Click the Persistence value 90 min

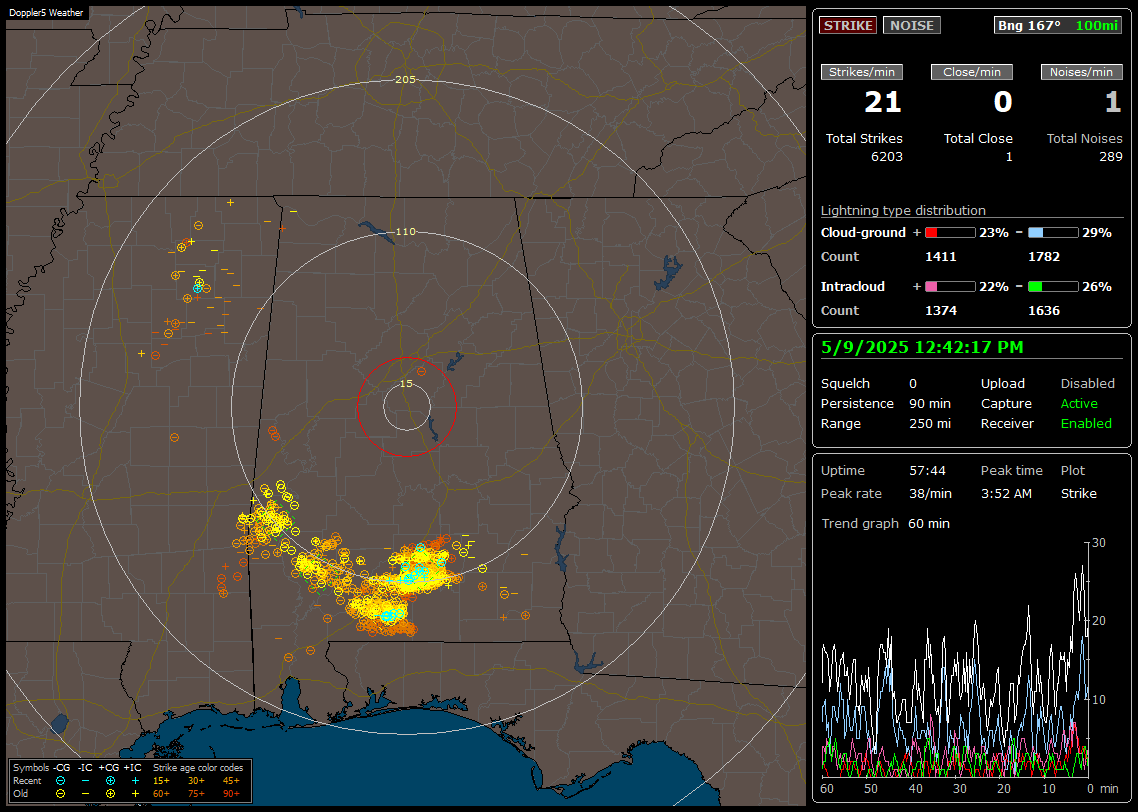click(x=930, y=403)
